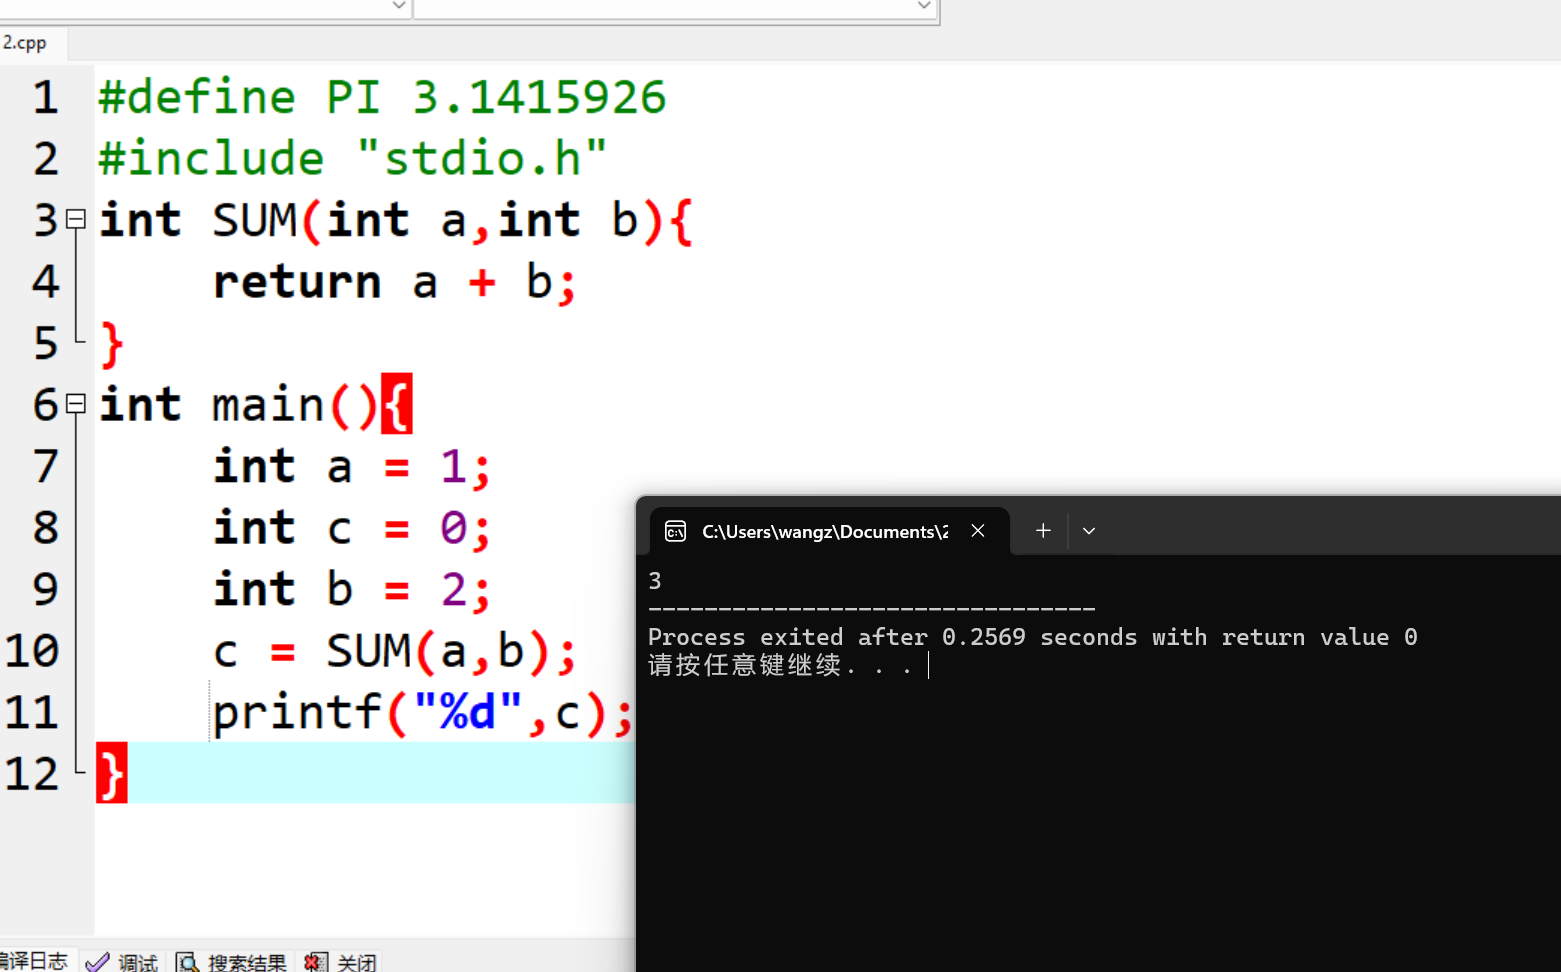Close the C:\Users\wangz terminal tab
This screenshot has width=1561, height=972.
(x=978, y=531)
